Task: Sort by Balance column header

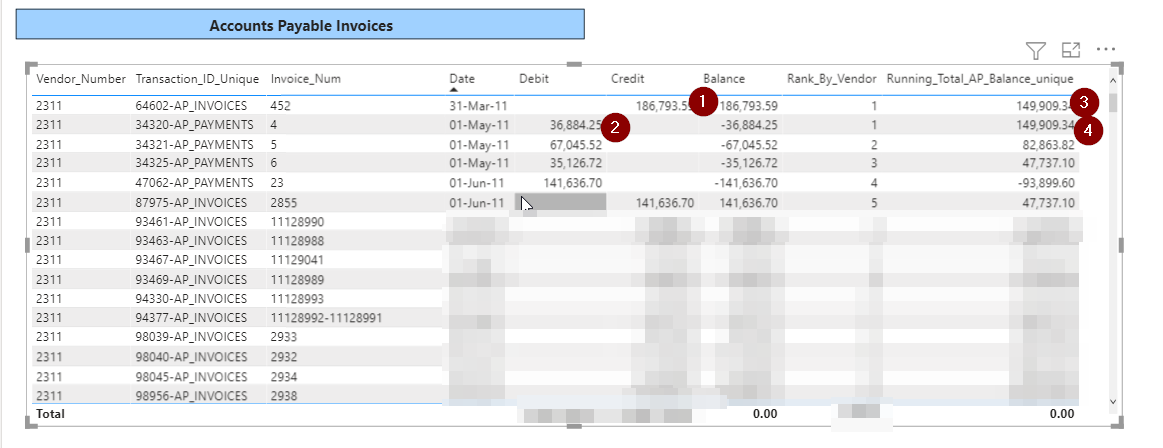Action: click(x=724, y=79)
